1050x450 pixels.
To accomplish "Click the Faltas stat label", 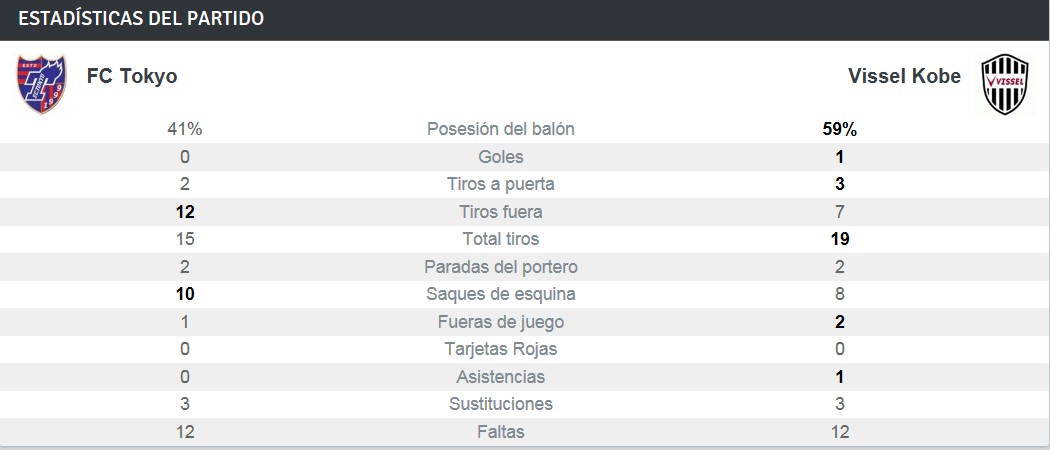I will point(500,432).
